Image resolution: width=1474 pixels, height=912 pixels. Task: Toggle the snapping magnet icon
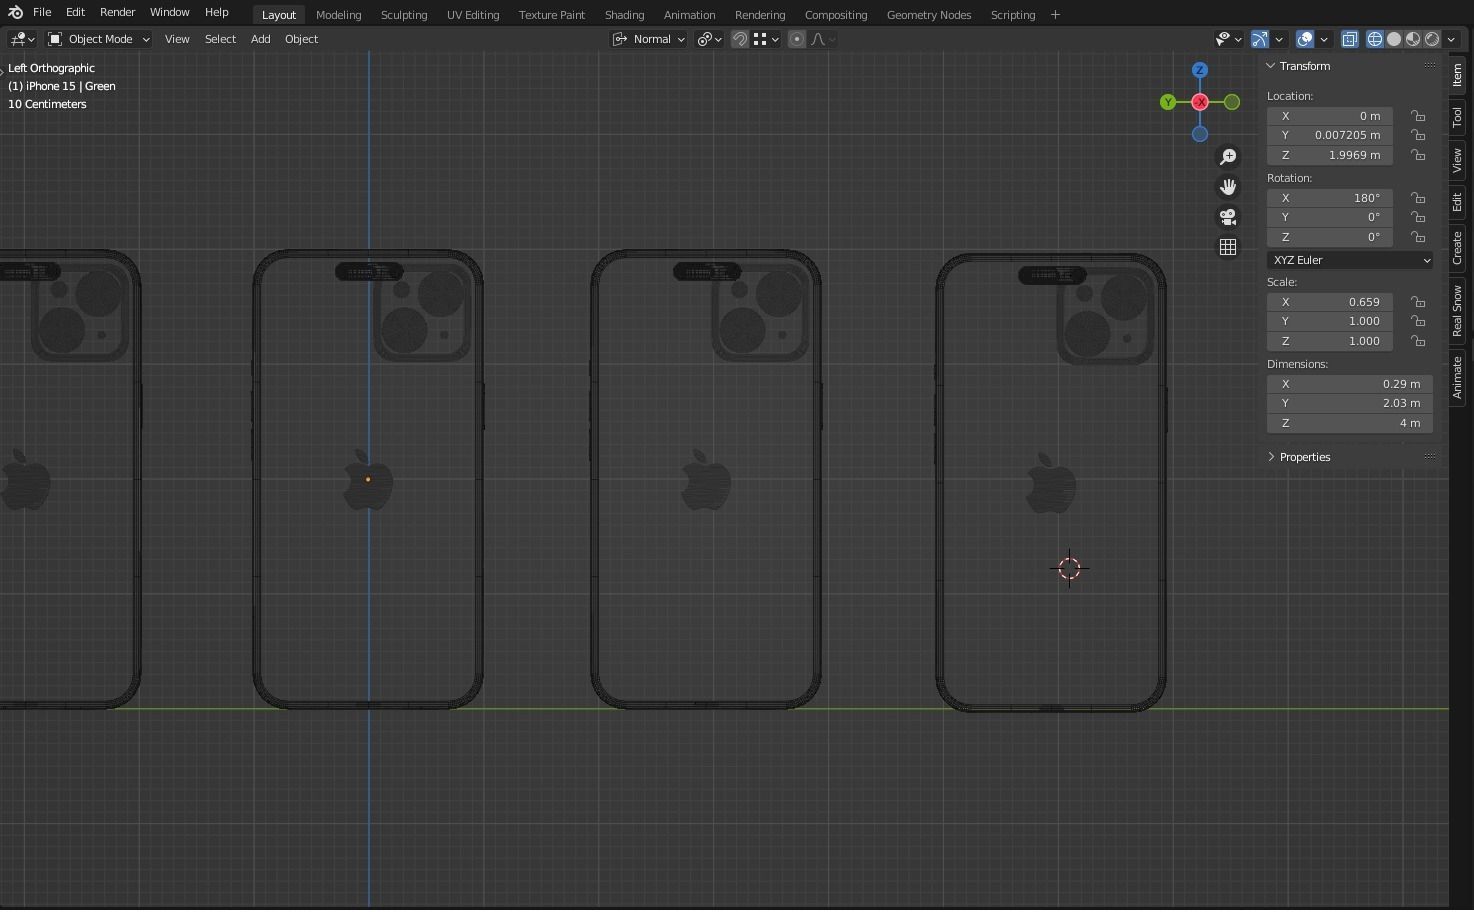[x=740, y=39]
